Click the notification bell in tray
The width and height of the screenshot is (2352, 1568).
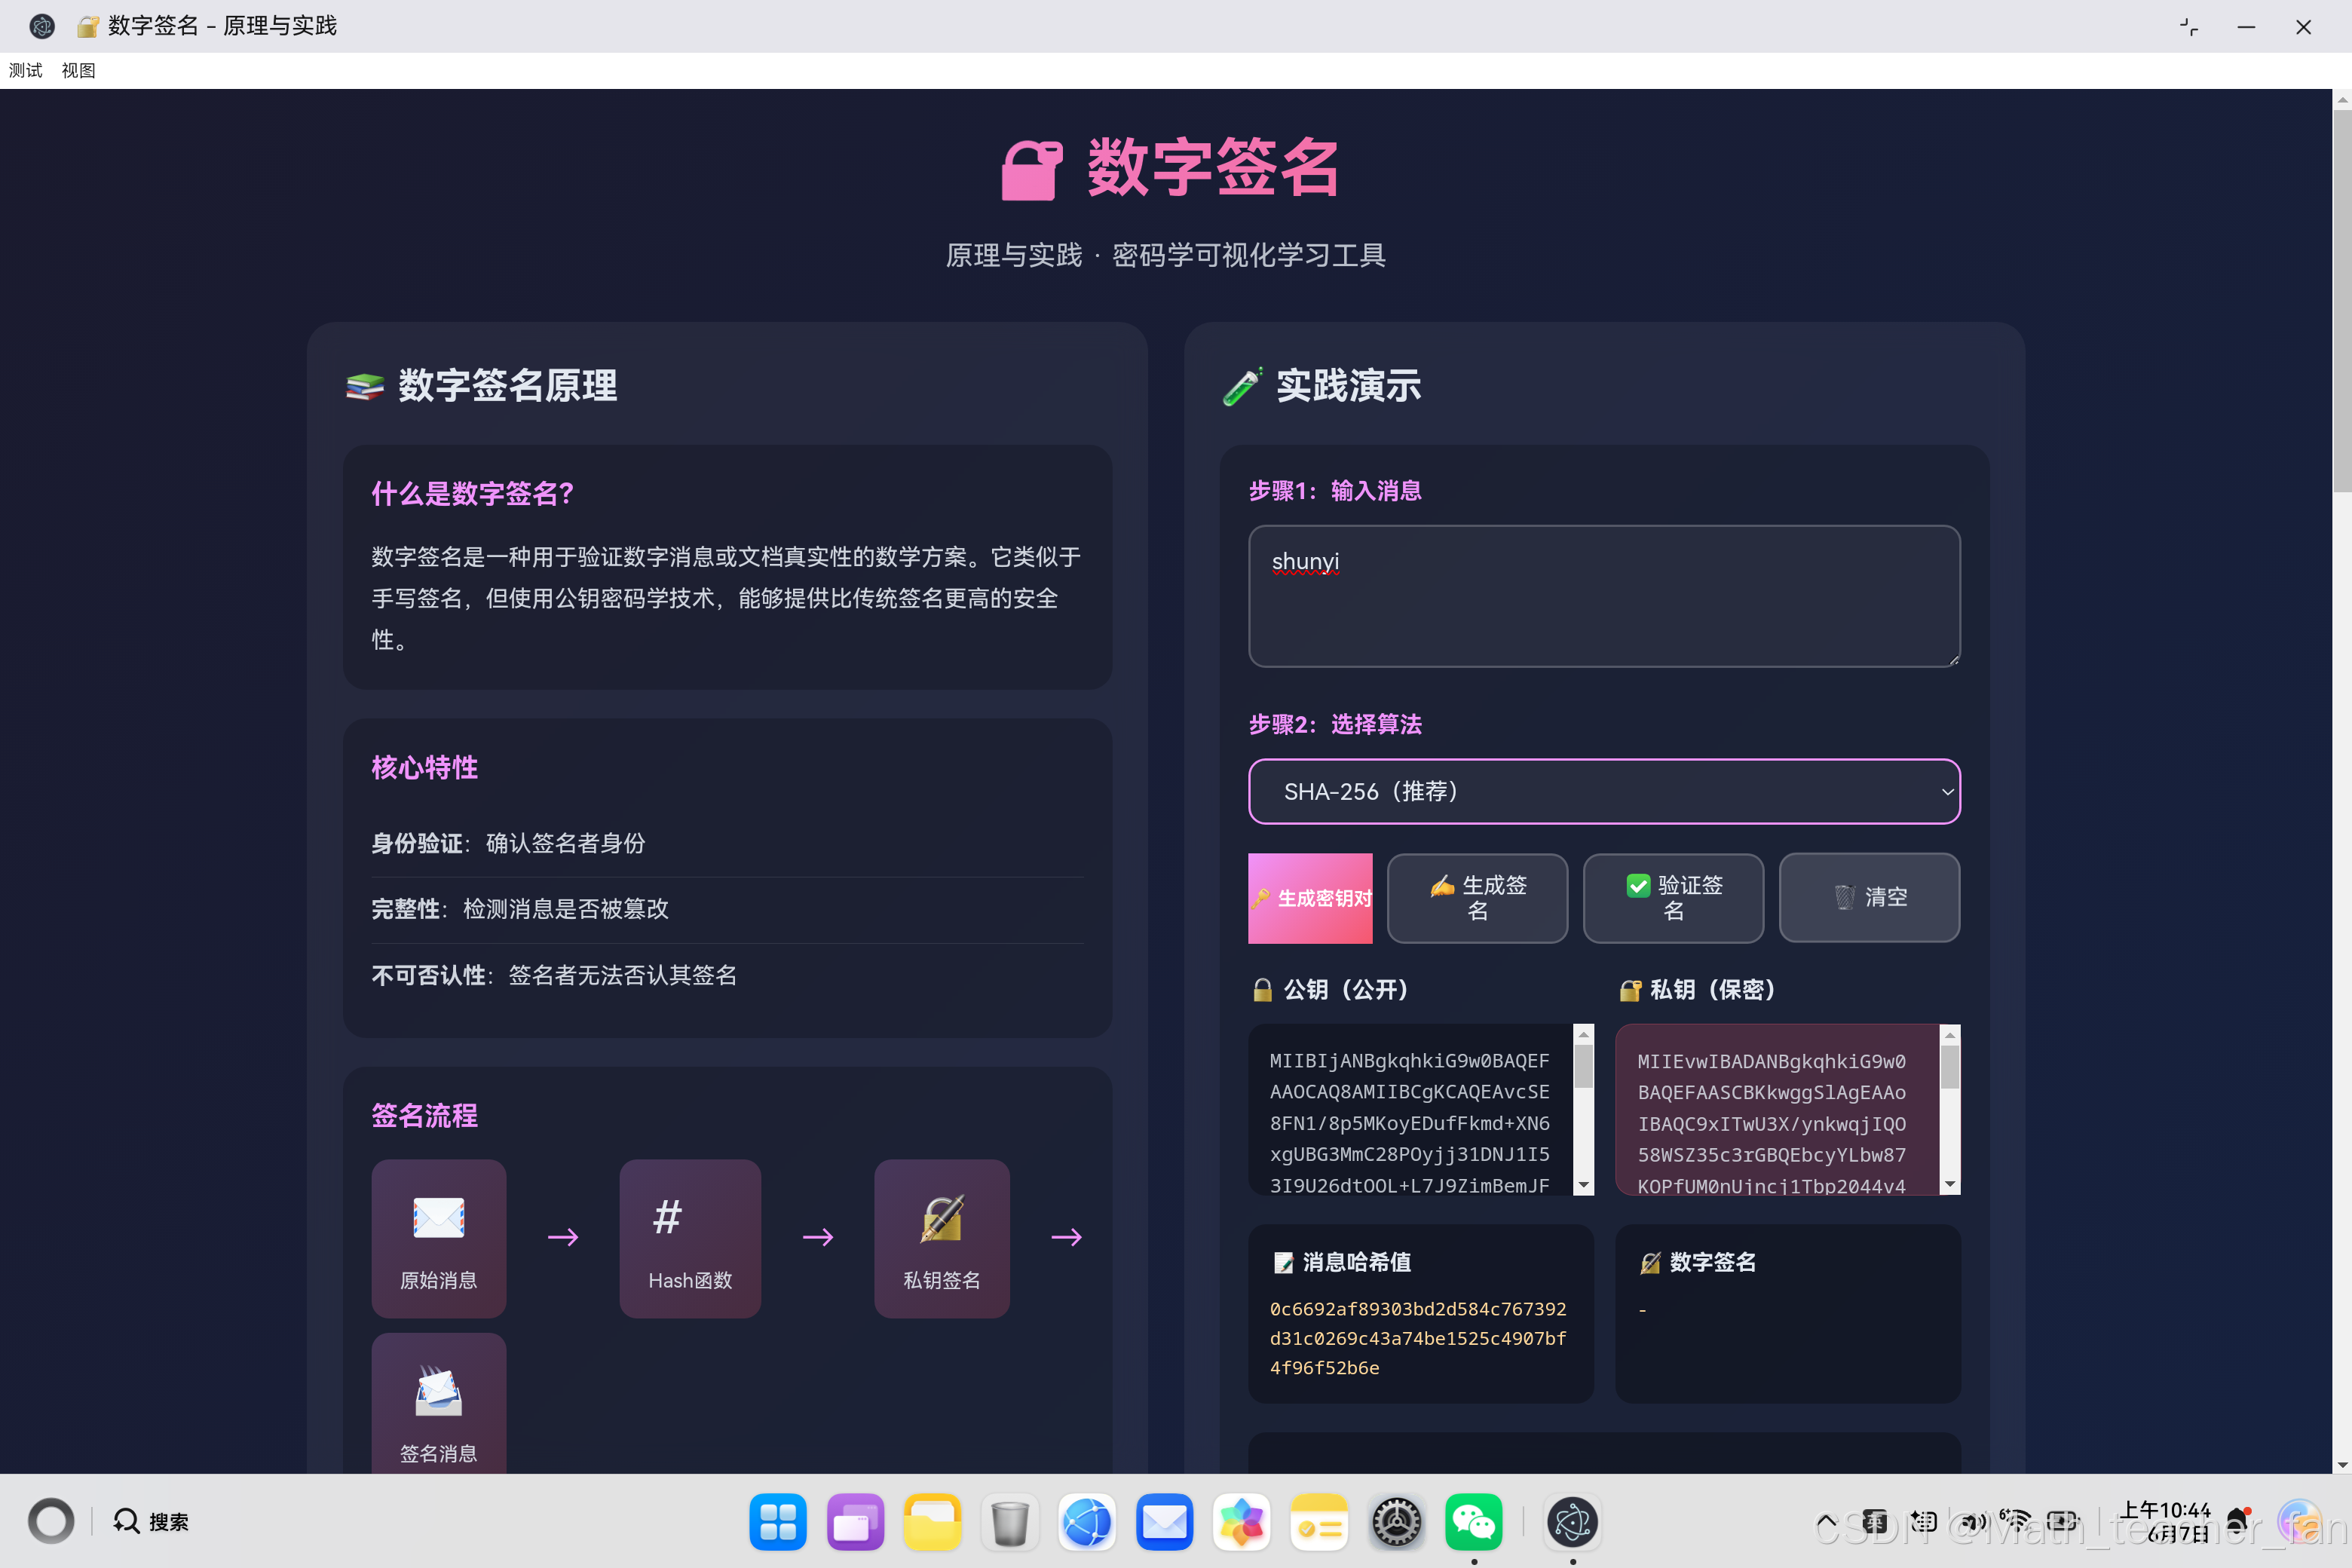pyautogui.click(x=2239, y=1521)
